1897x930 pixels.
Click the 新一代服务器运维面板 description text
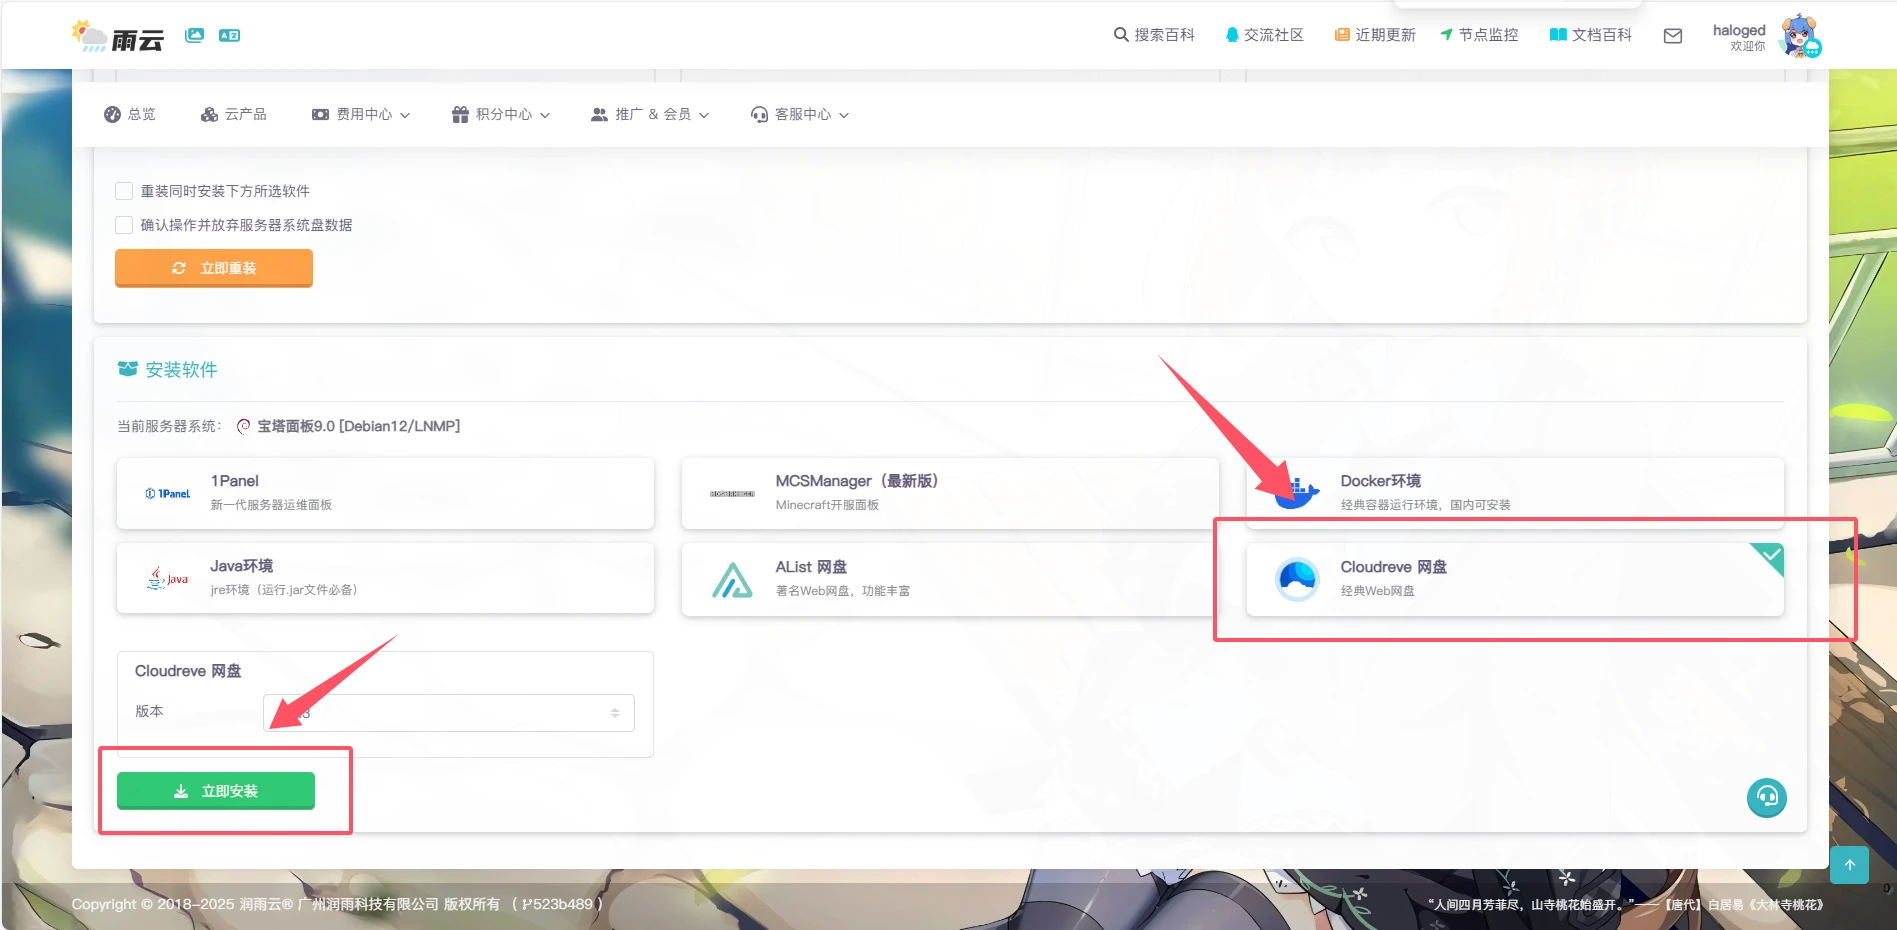(271, 505)
